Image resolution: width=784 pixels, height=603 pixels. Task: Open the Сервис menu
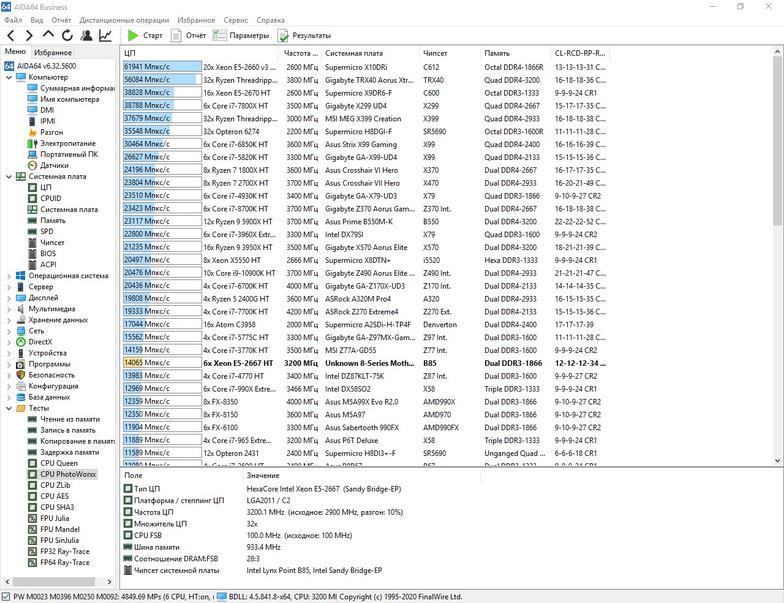(236, 20)
